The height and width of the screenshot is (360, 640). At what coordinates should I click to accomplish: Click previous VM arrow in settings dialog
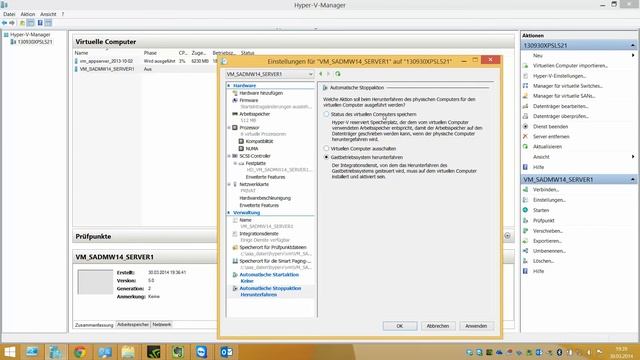click(x=320, y=74)
